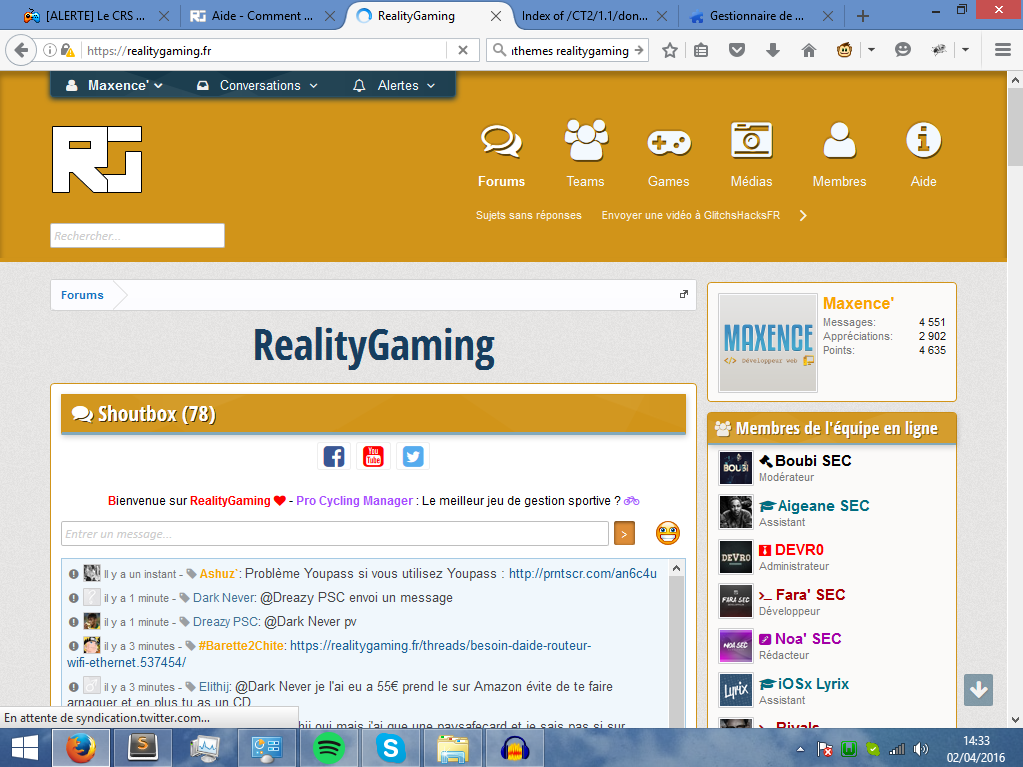Image resolution: width=1023 pixels, height=767 pixels.
Task: Open Noa' SEC's profile
Action: coord(808,639)
